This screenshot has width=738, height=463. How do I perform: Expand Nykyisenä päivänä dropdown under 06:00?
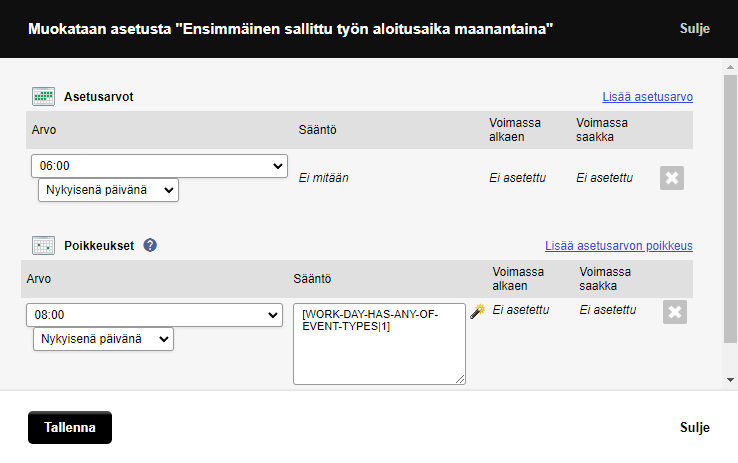pos(108,190)
